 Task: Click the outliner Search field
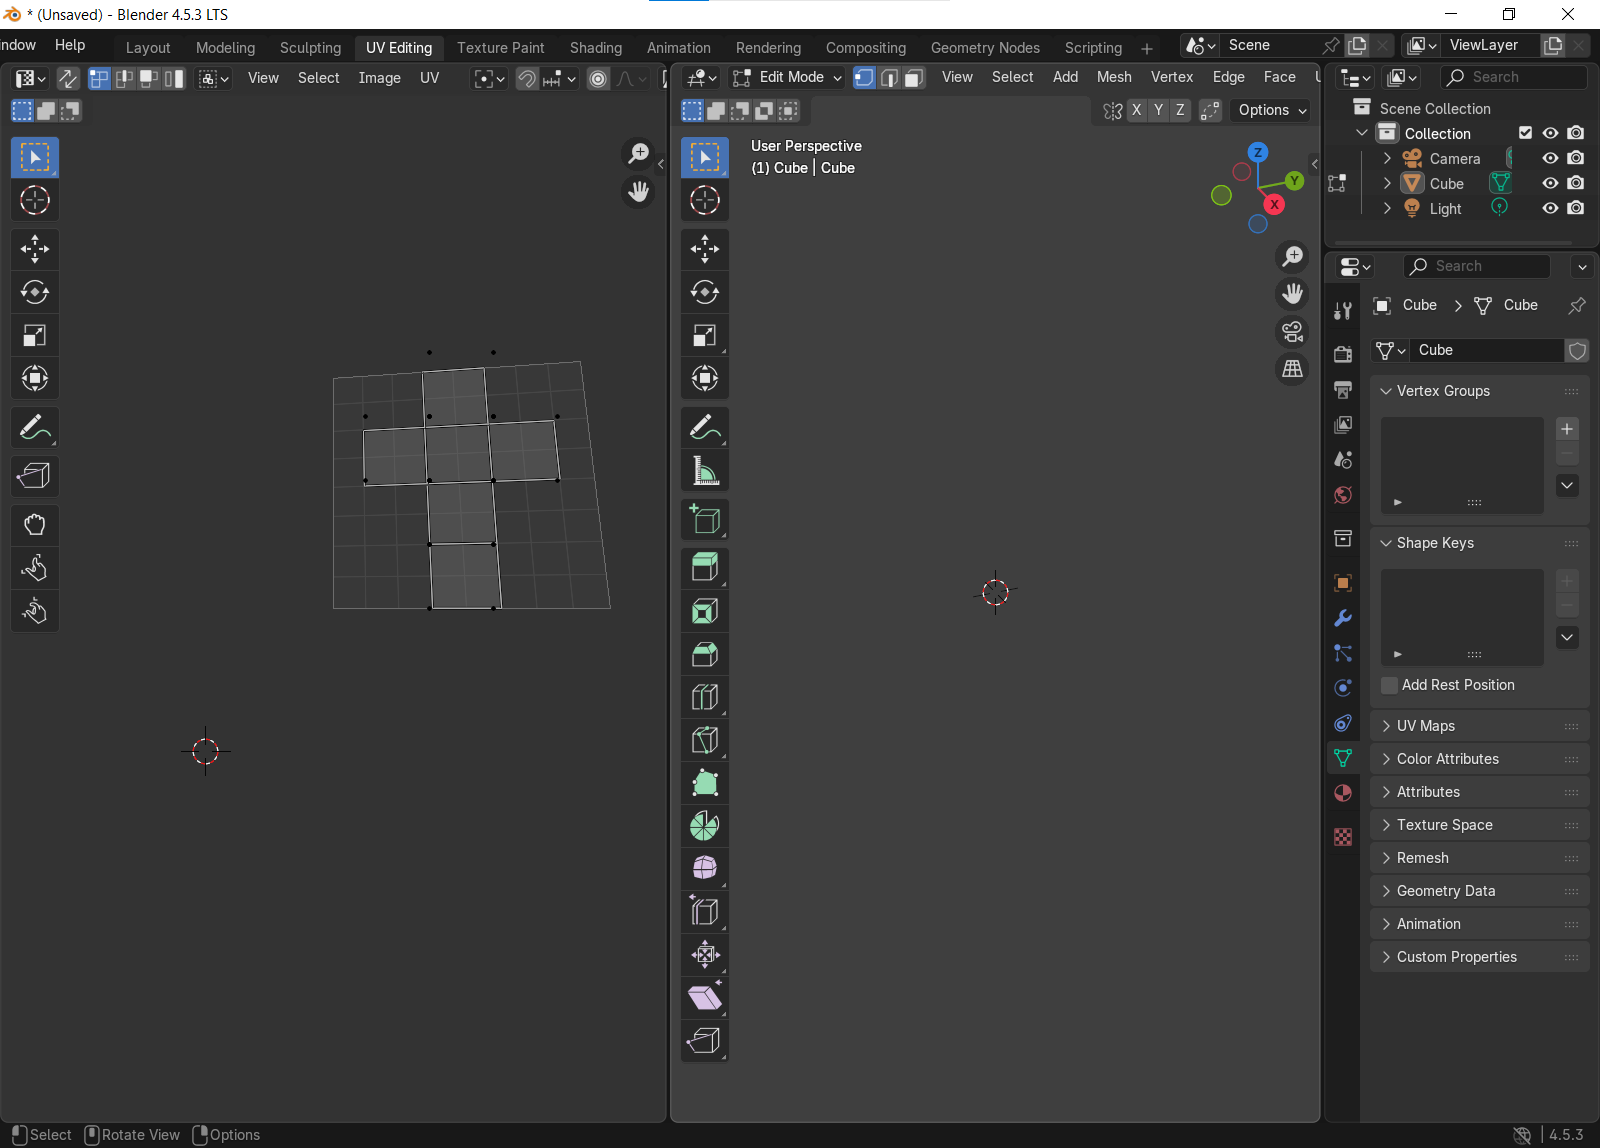(x=1514, y=77)
